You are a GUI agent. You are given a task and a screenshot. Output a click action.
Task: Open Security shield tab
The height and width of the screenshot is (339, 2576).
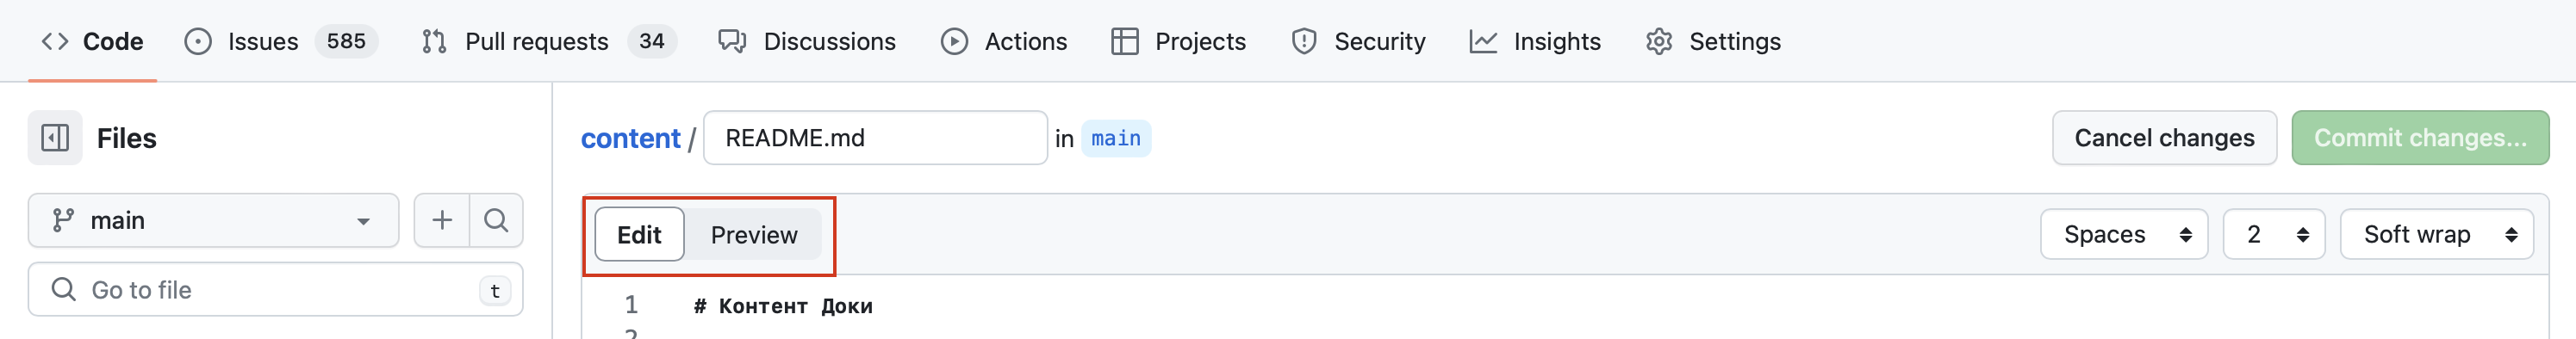pos(1358,41)
